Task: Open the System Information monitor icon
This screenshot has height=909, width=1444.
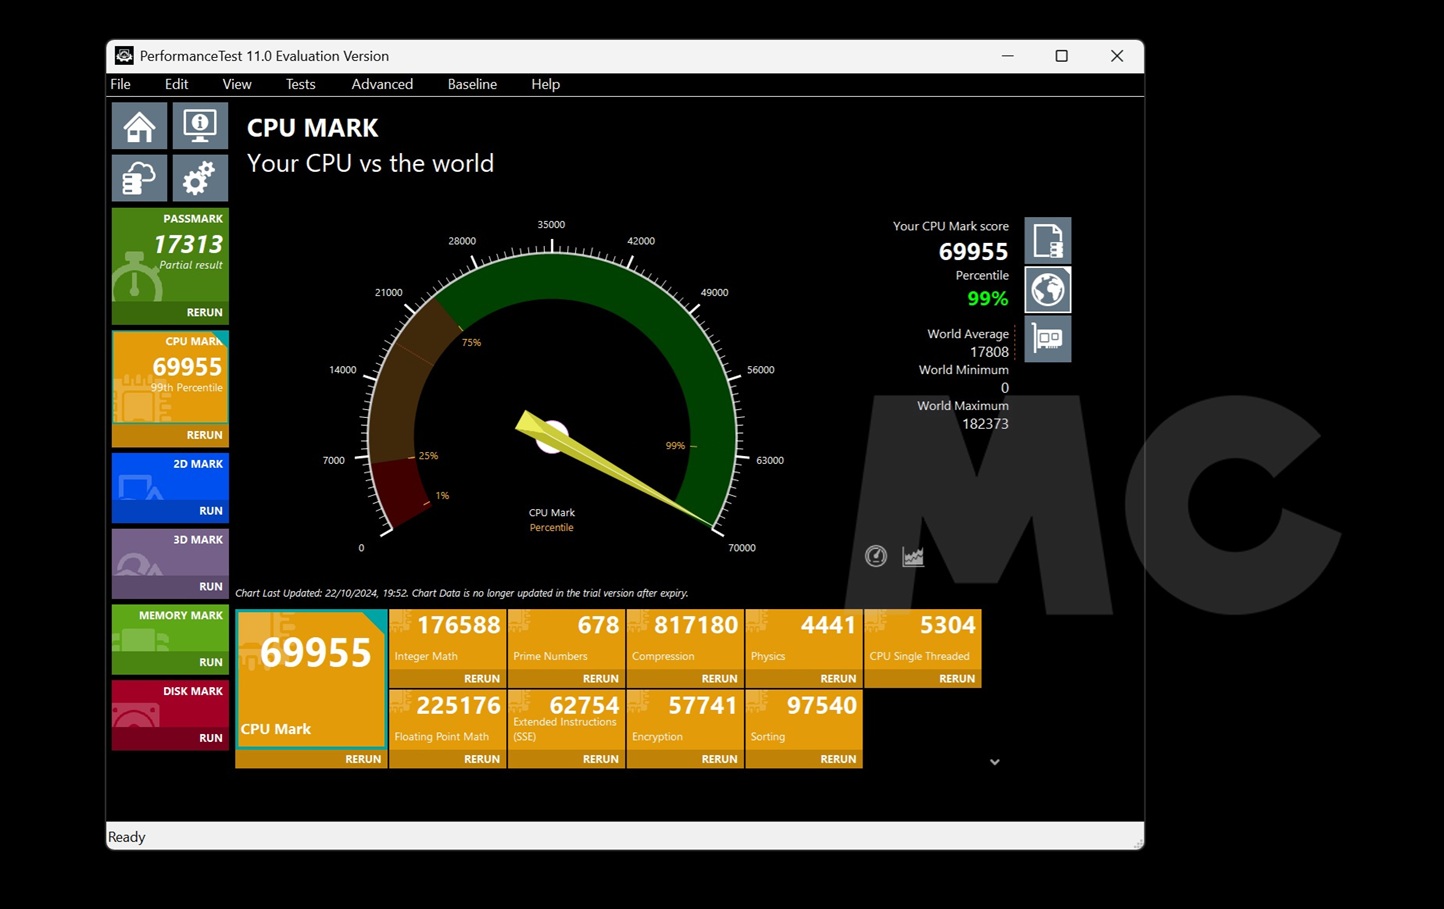Action: coord(200,126)
